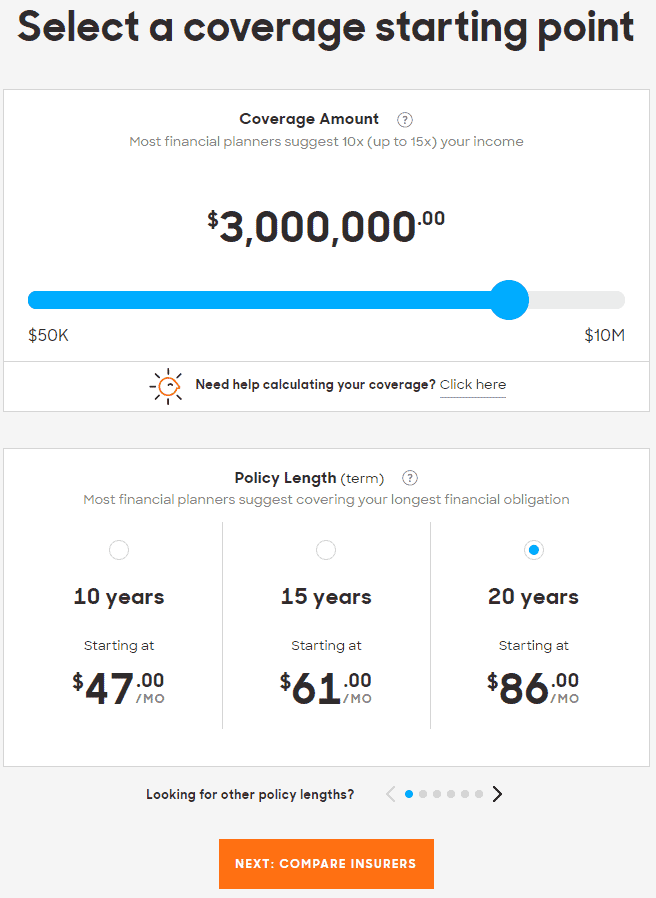Open the Coverage Amount help icon
Viewport: 656px width, 898px height.
pos(404,120)
